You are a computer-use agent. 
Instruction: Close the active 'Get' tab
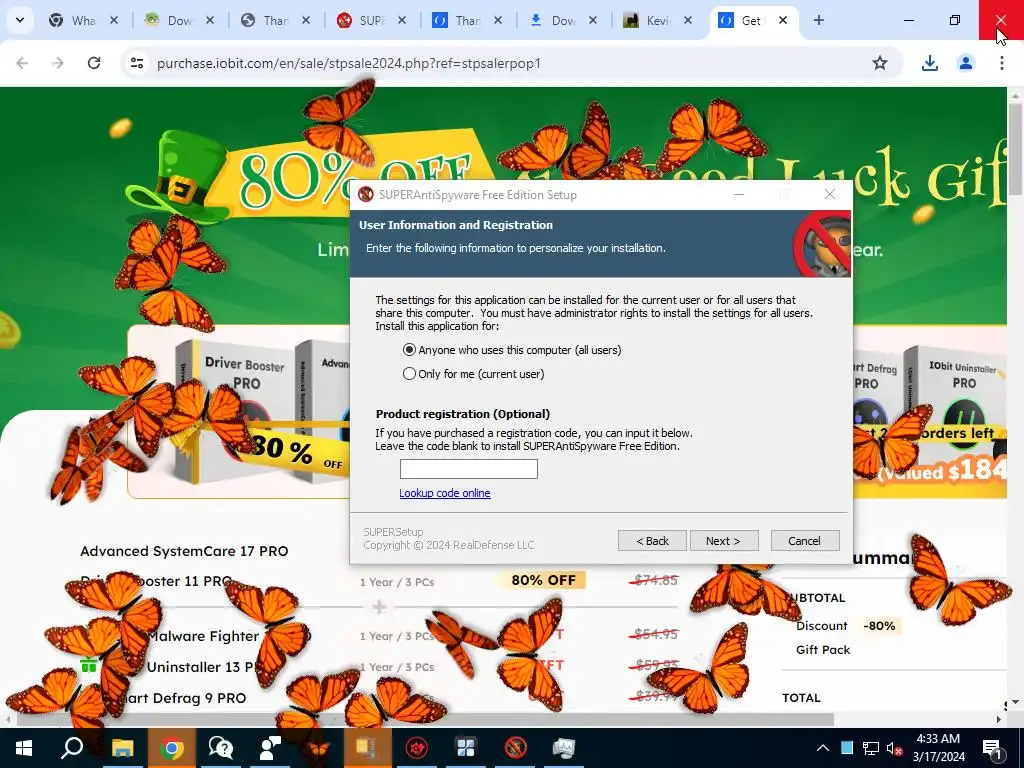[782, 20]
